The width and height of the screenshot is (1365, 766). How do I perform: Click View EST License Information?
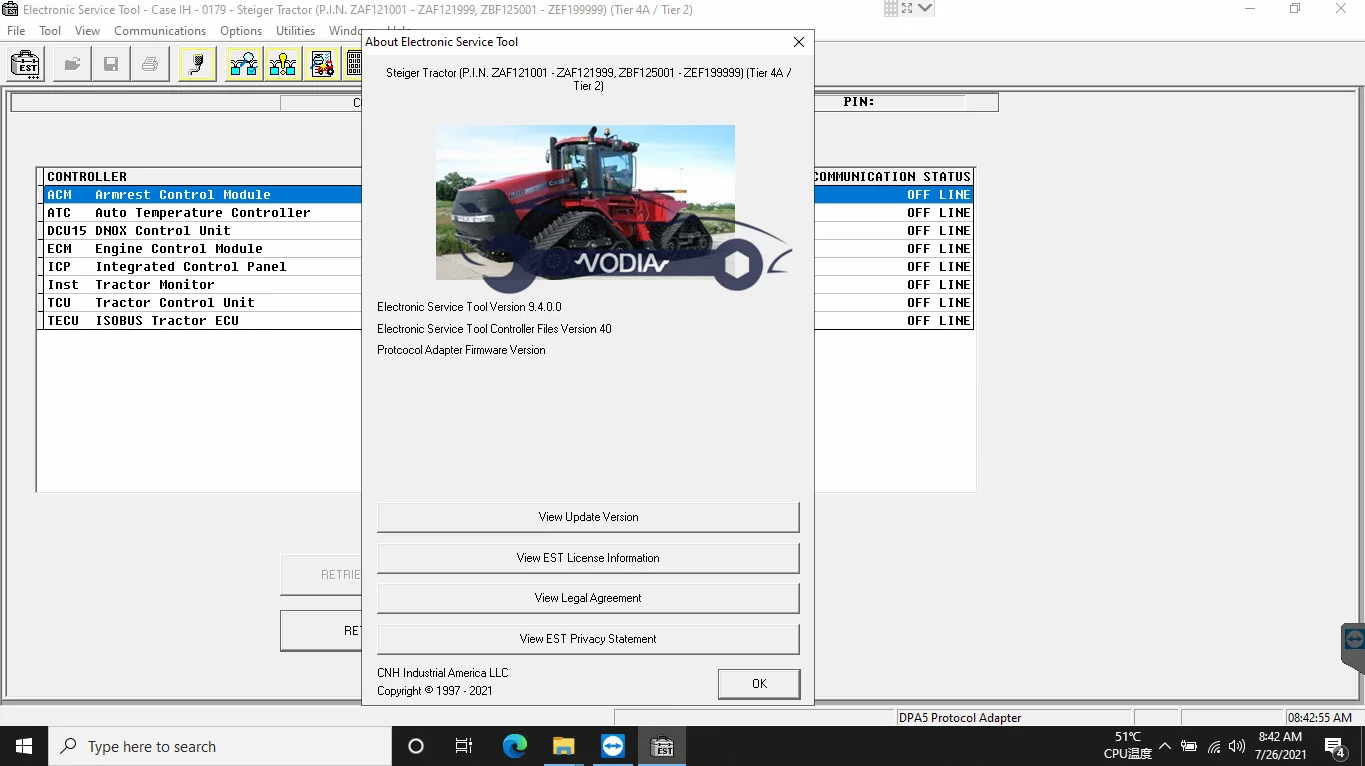tap(588, 558)
